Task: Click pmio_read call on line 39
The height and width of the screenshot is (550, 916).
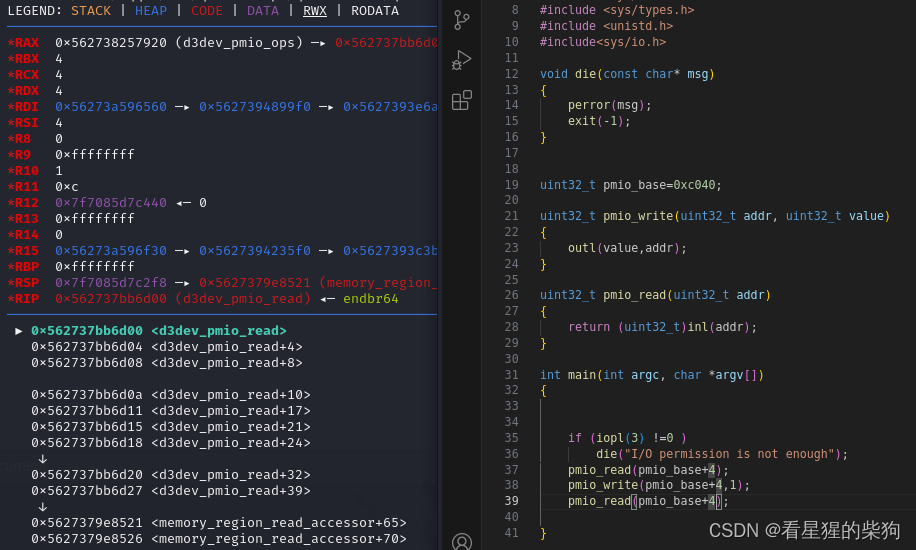Action: point(648,501)
